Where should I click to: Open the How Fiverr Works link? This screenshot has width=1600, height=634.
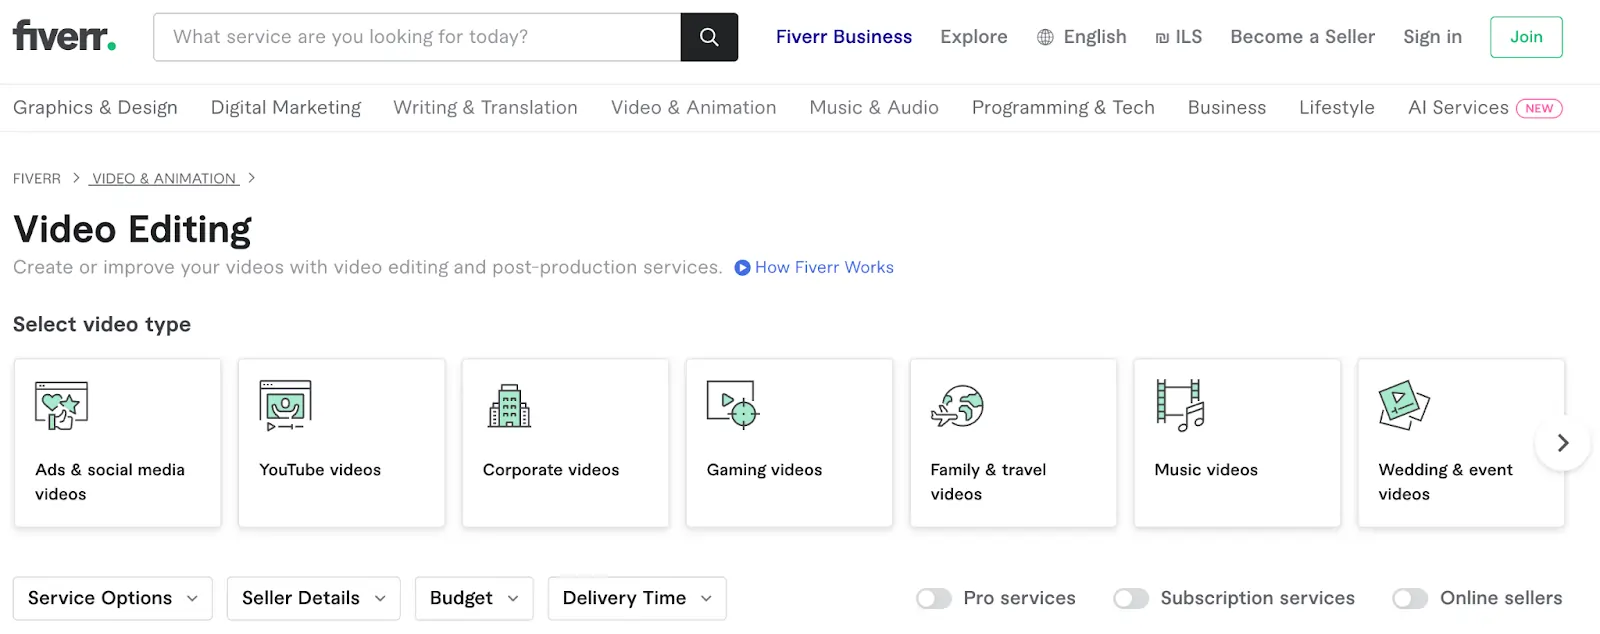coord(823,267)
